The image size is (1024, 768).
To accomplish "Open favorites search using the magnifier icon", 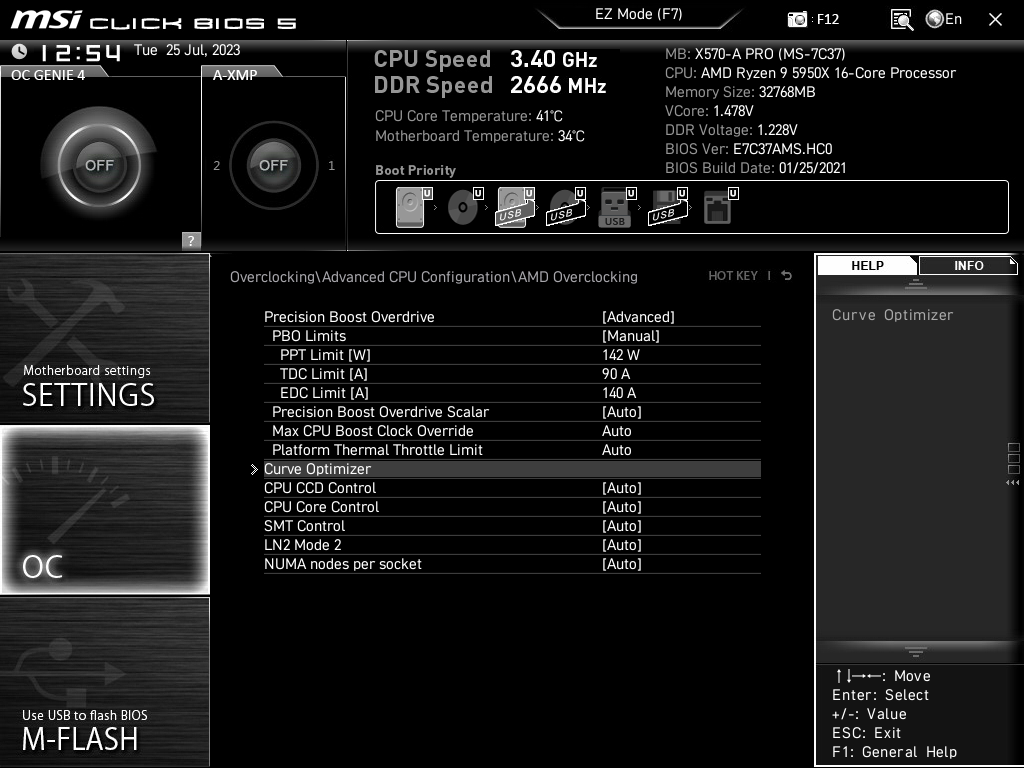I will pyautogui.click(x=900, y=19).
